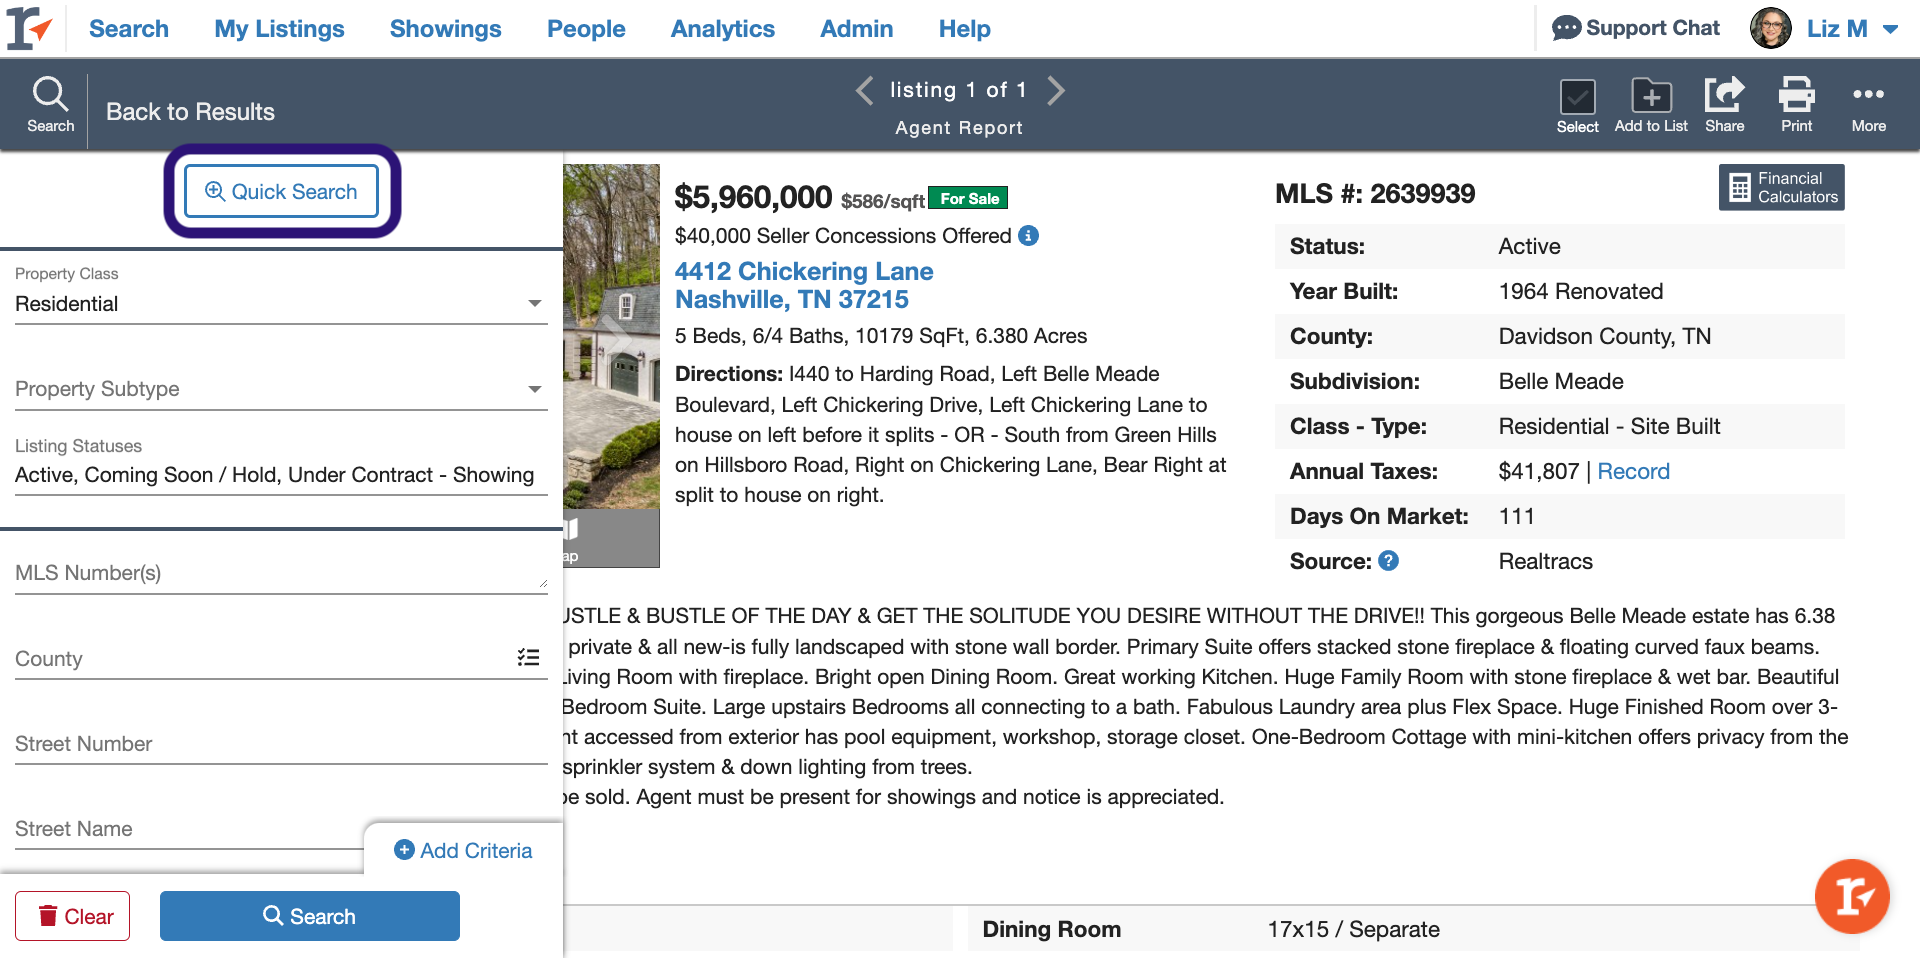Viewport: 1920px width, 958px height.
Task: Open the 4412 Chickering Lane address link
Action: 803,271
